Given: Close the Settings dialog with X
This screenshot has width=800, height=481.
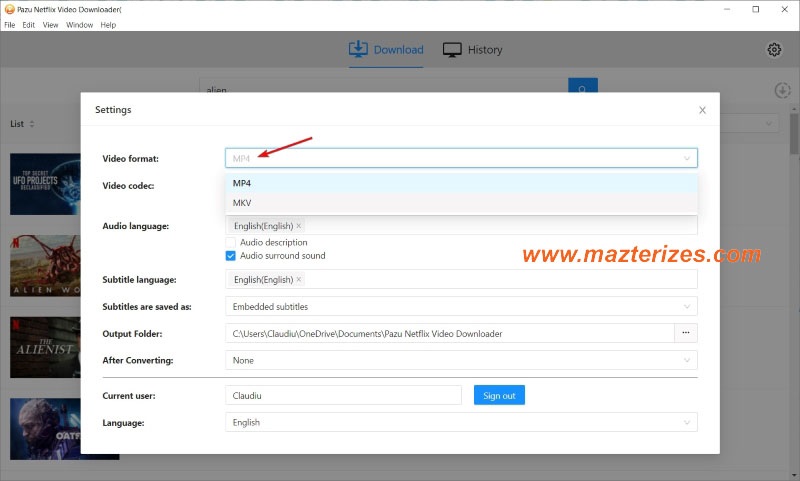Looking at the screenshot, I should [702, 110].
